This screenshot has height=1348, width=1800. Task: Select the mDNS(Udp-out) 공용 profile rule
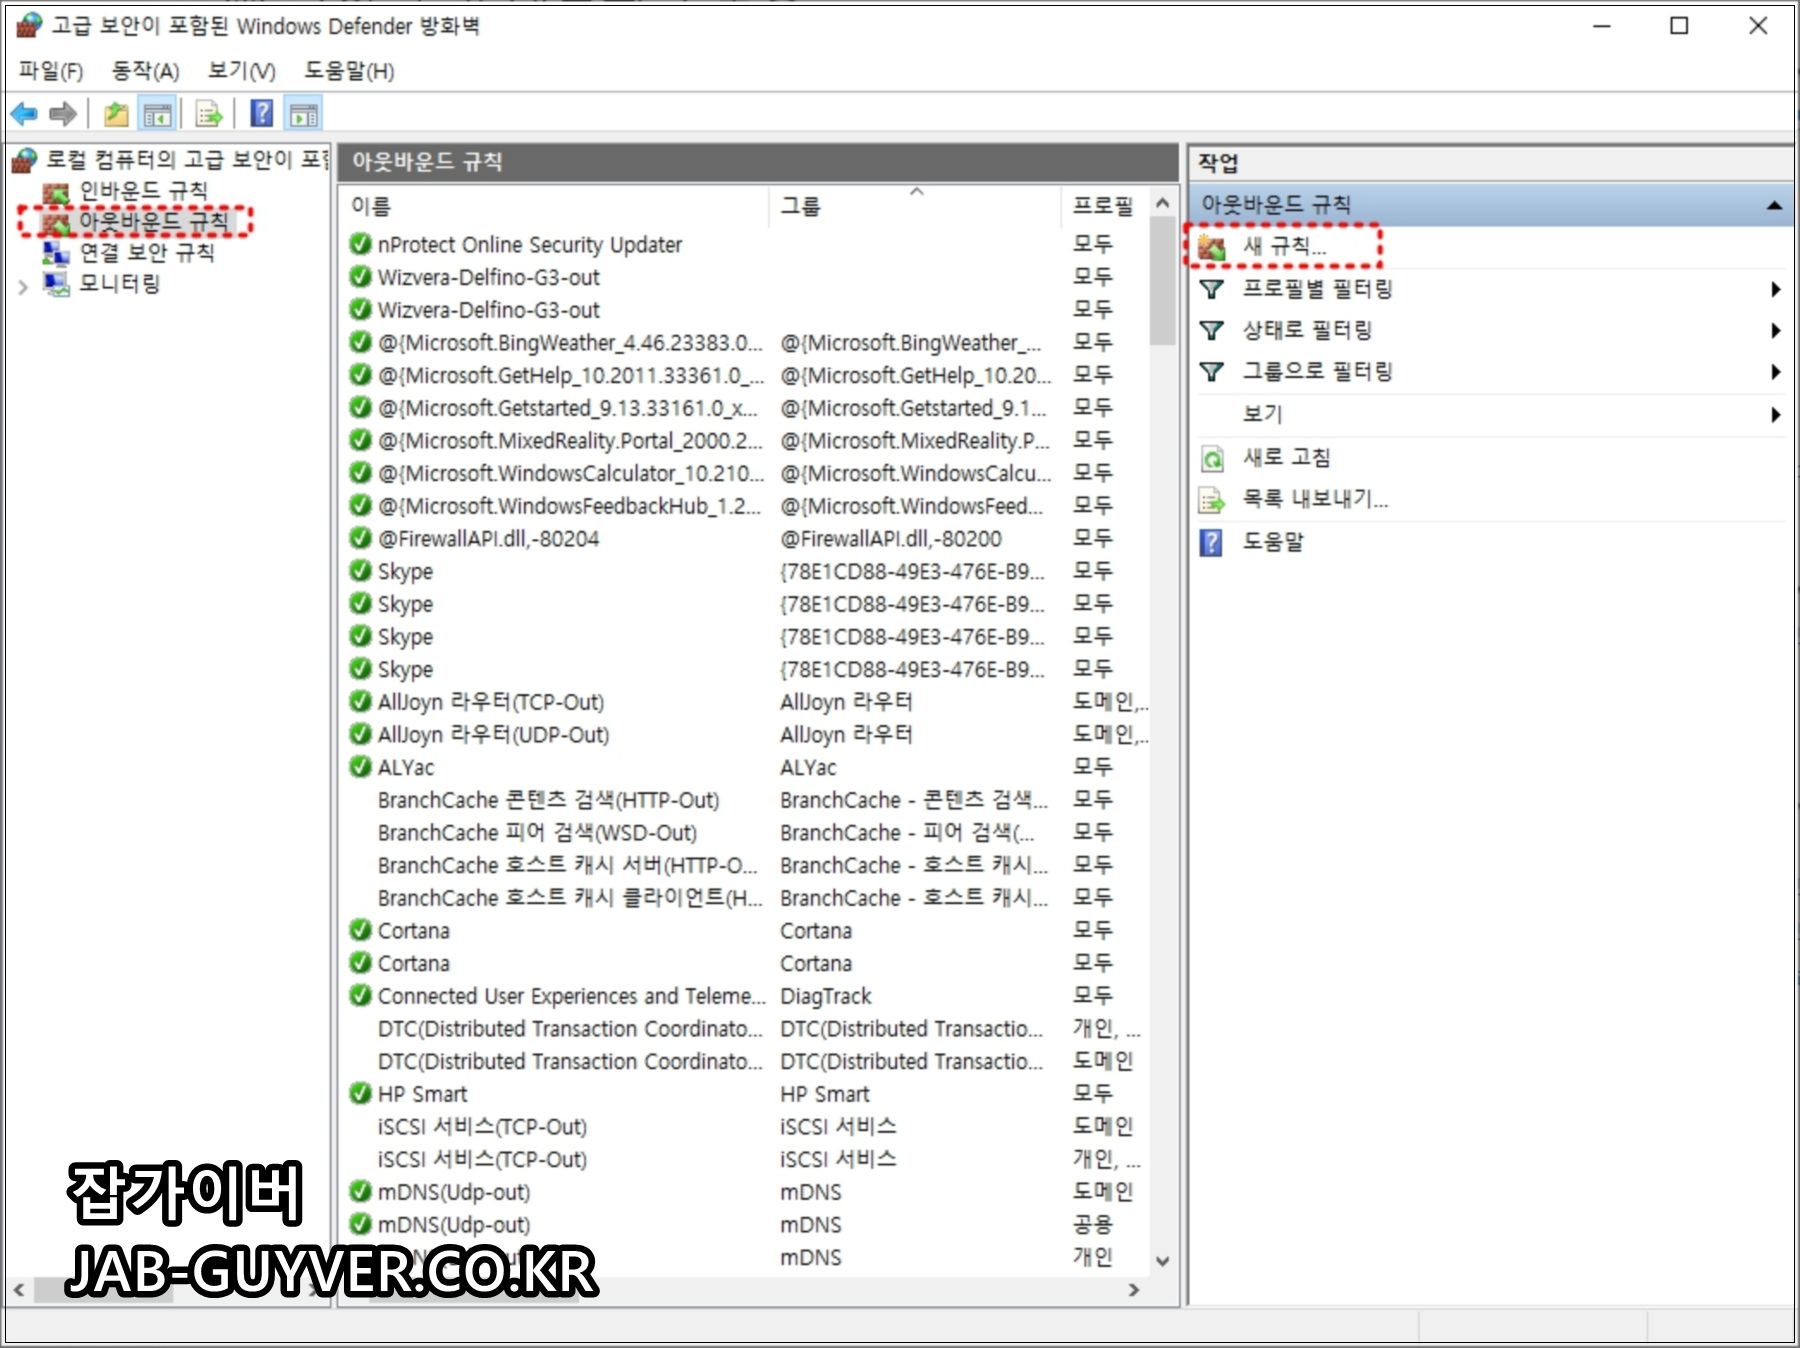pyautogui.click(x=745, y=1225)
